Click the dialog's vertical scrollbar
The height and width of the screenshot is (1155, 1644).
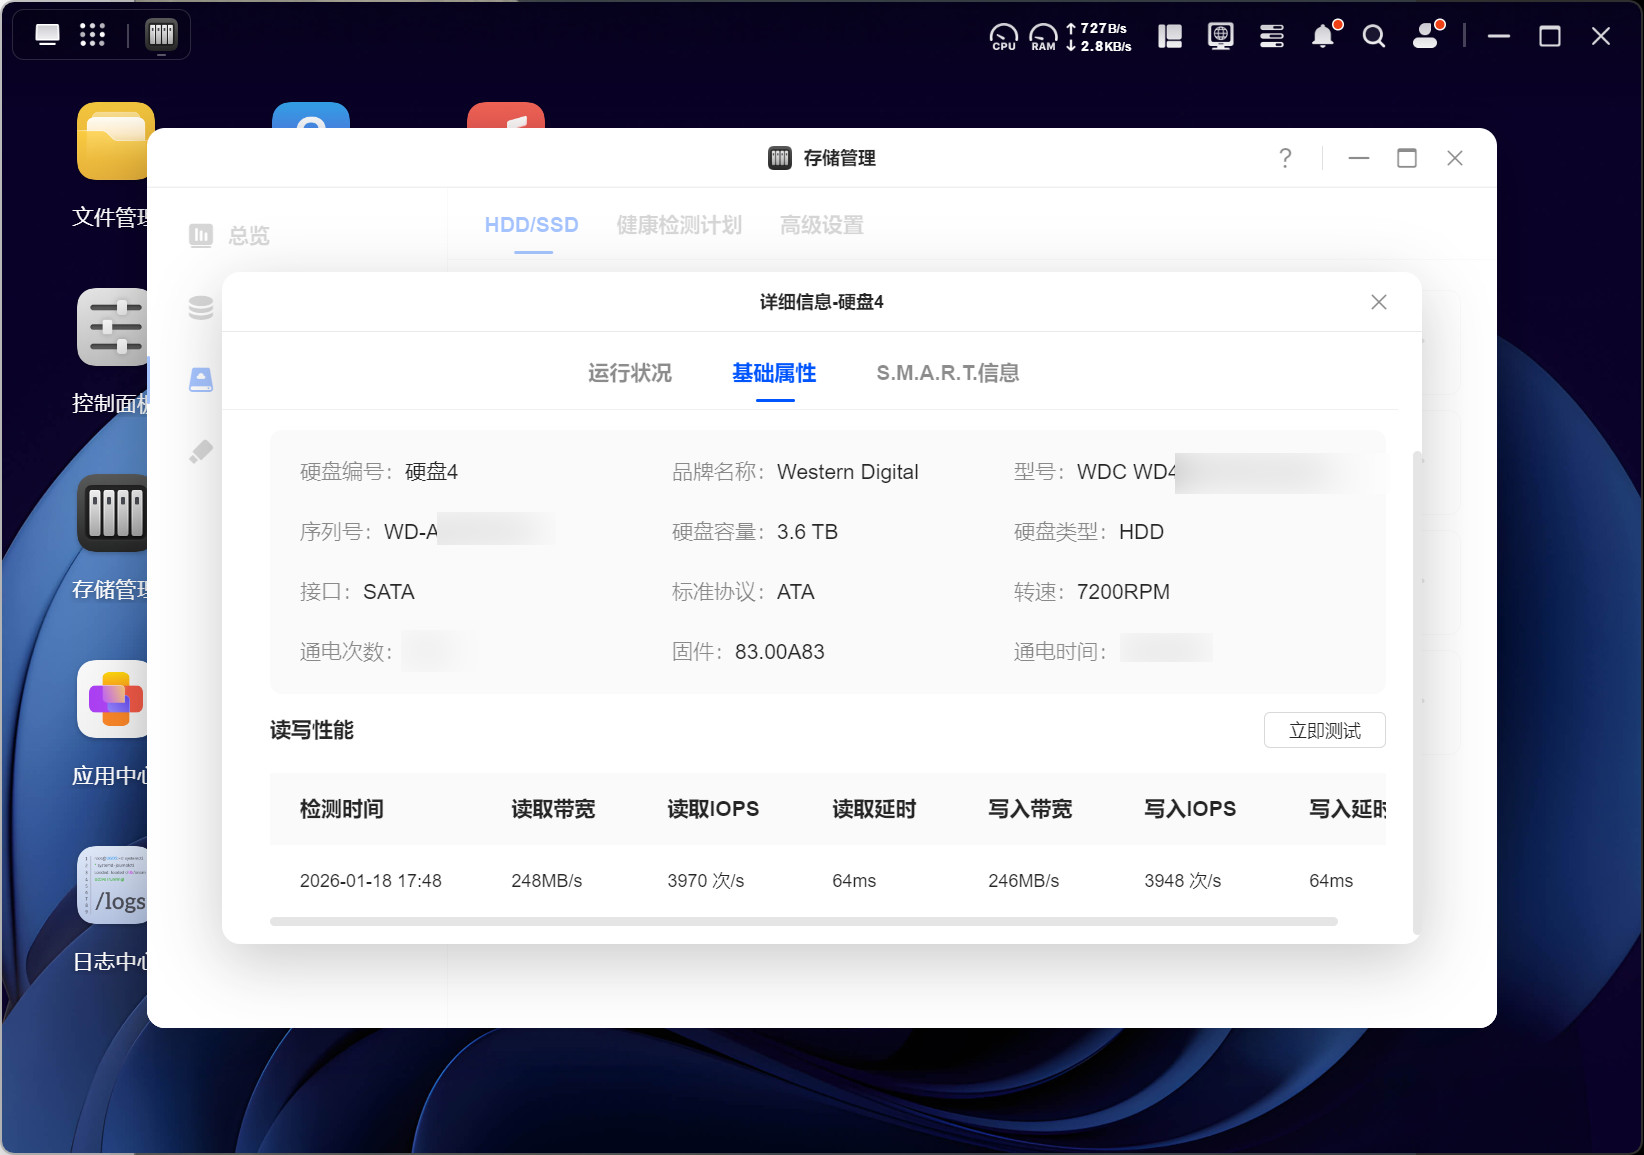click(1416, 692)
